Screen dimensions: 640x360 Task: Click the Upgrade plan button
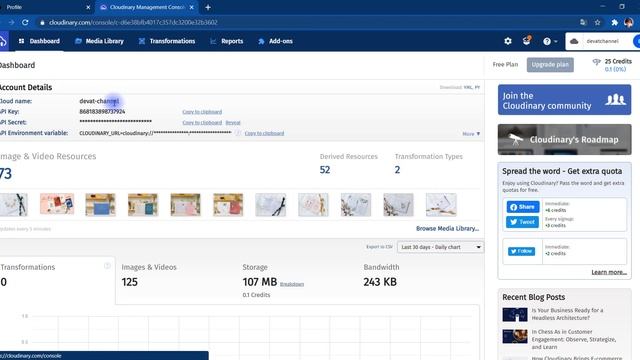click(550, 64)
